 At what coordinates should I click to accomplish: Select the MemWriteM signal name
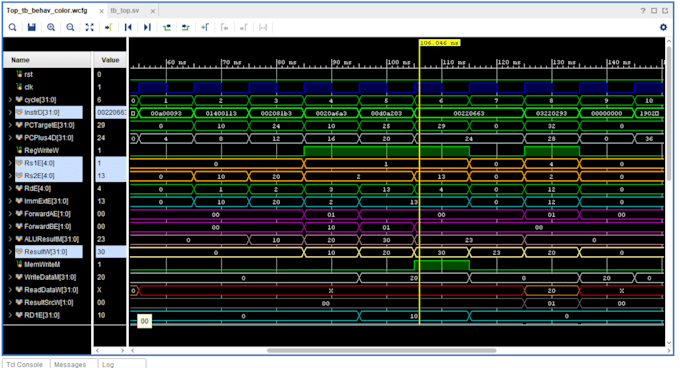[42, 264]
